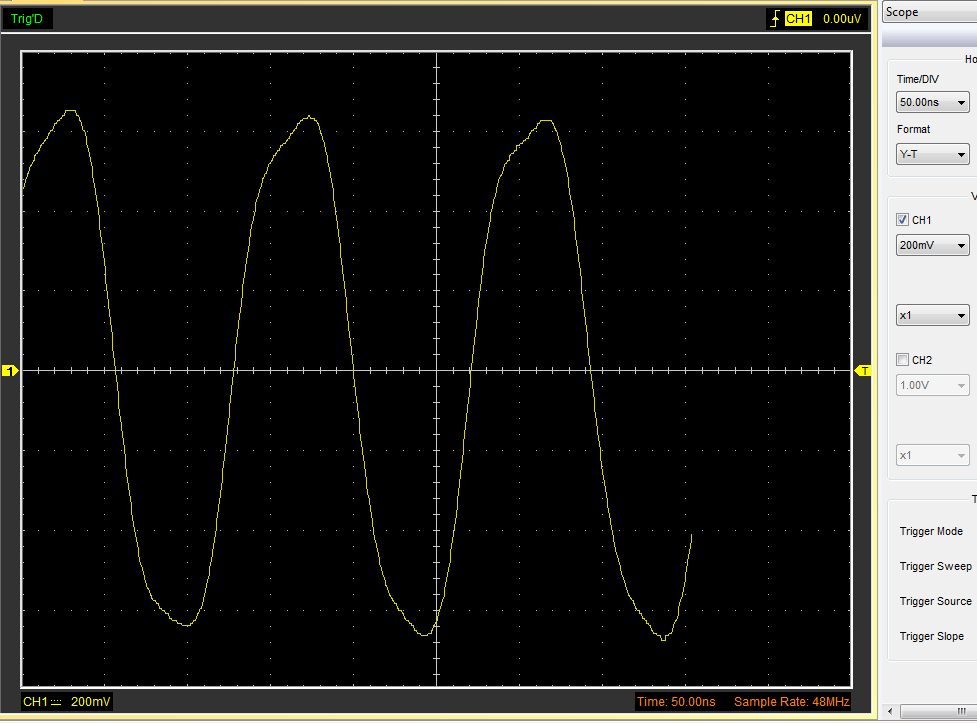Open the CH1 x1 probe dropdown
Image resolution: width=977 pixels, height=723 pixels.
tap(932, 315)
